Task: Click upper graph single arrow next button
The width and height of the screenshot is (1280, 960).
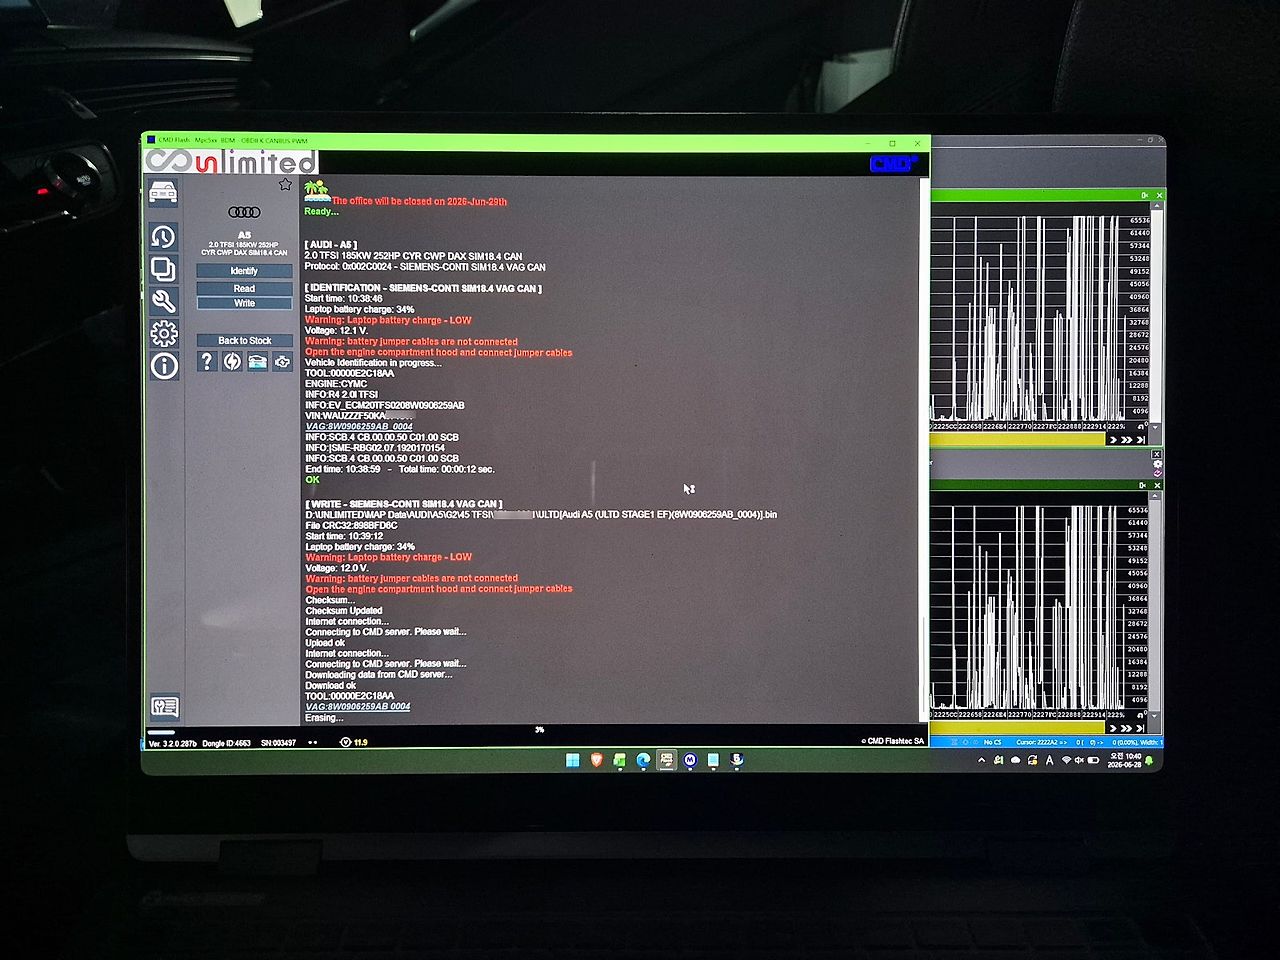Action: 1114,439
